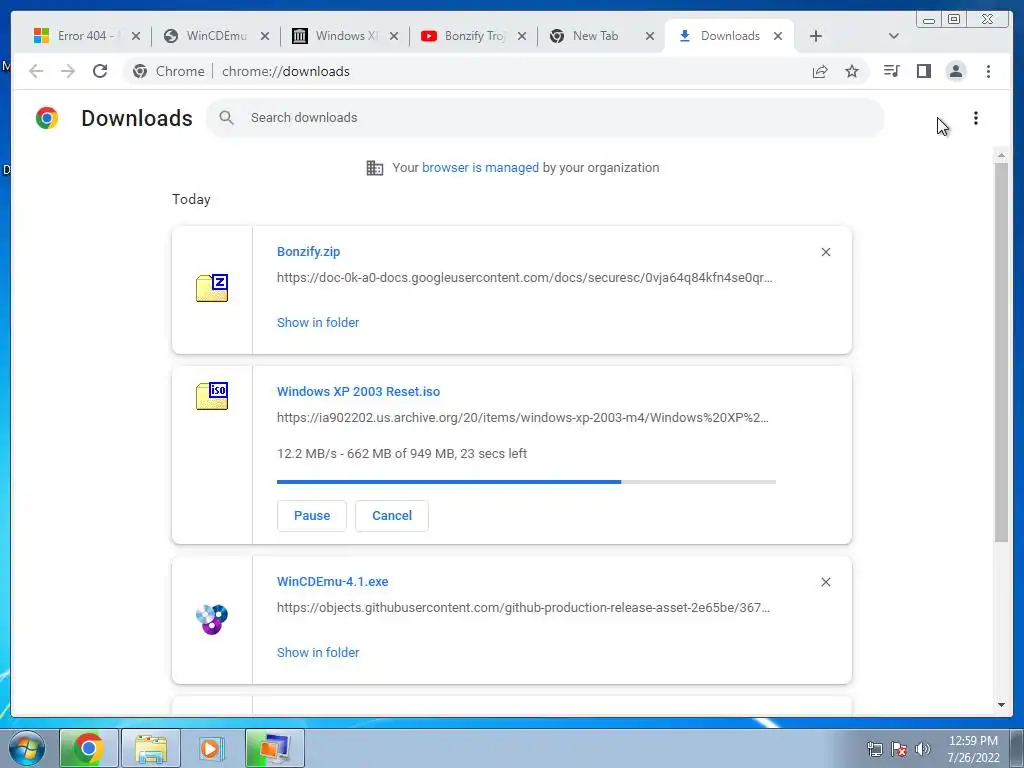Screen dimensions: 1024x768
Task: Click the Chrome logo beside Downloads title
Action: click(47, 118)
